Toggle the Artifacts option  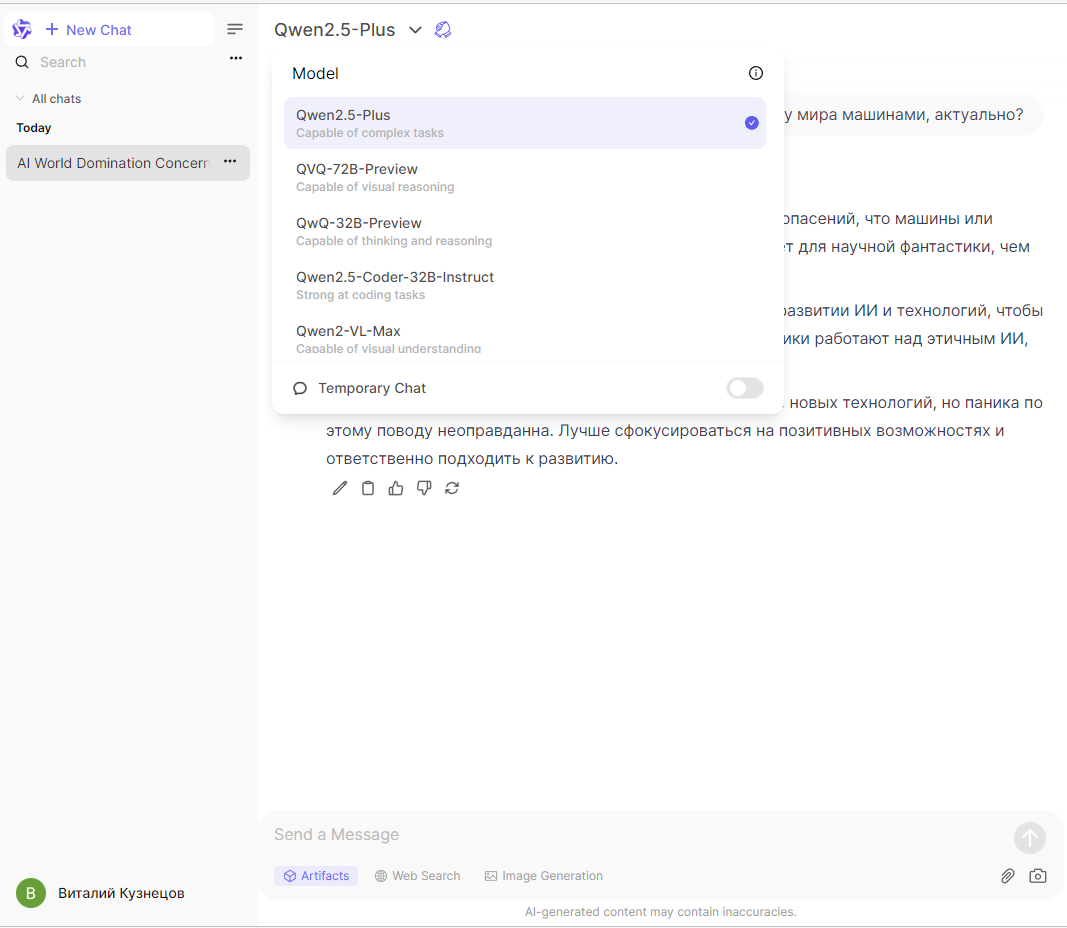pyautogui.click(x=316, y=876)
